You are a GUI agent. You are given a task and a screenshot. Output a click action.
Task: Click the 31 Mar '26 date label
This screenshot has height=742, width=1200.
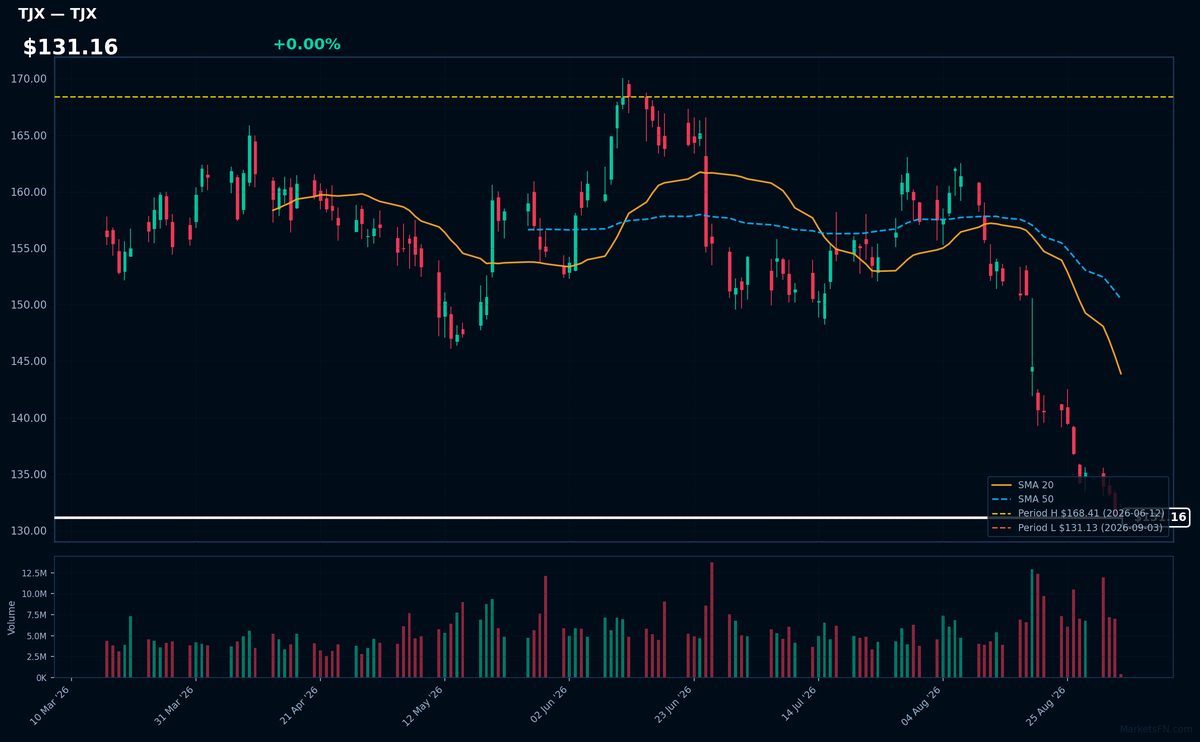[175, 705]
